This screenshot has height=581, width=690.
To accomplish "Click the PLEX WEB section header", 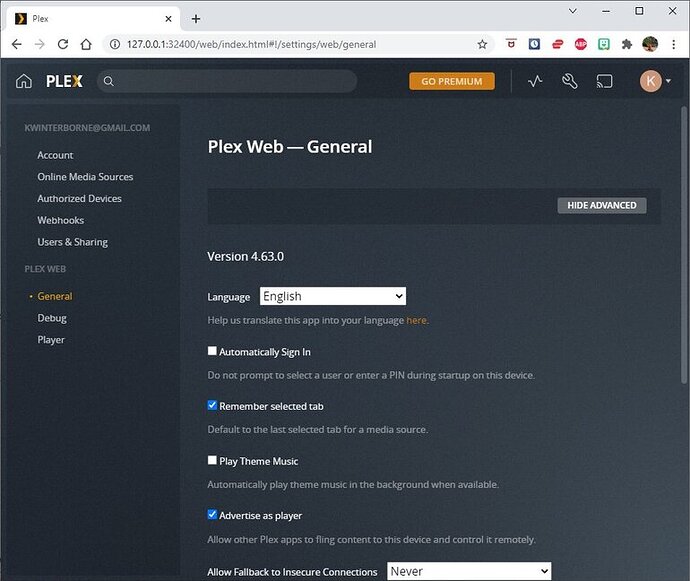I will click(45, 269).
